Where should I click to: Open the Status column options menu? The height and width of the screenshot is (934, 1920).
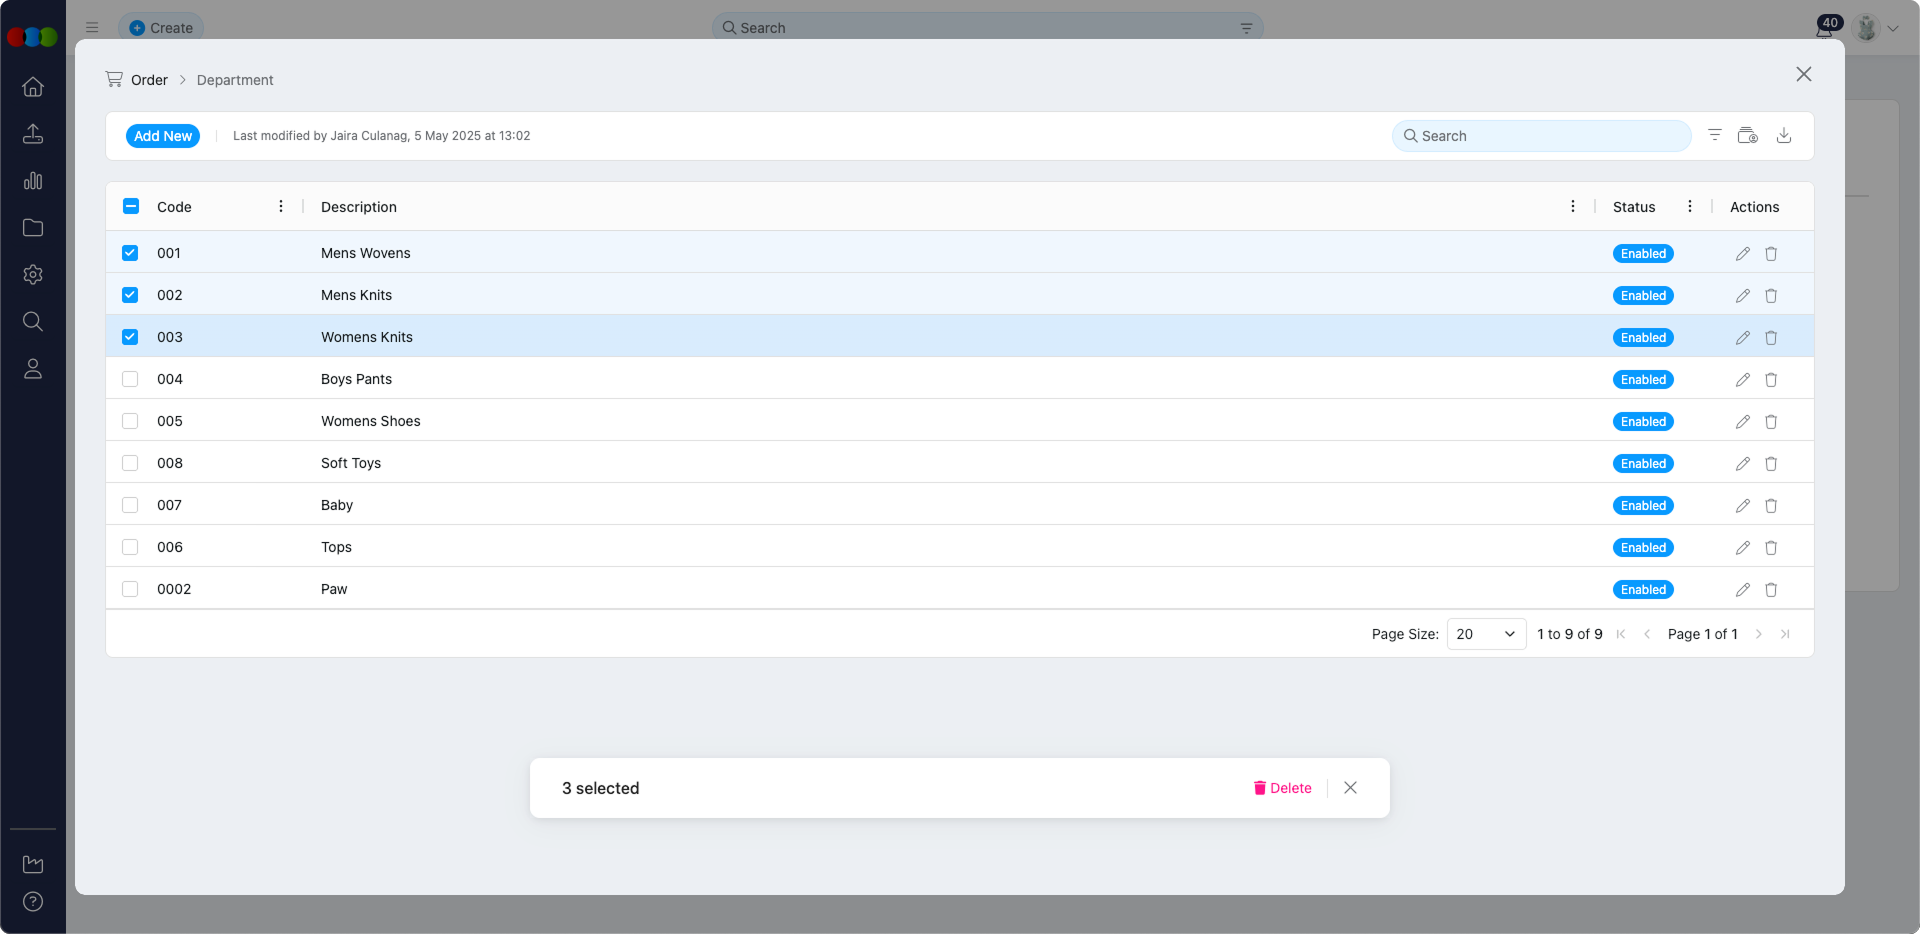coord(1689,207)
